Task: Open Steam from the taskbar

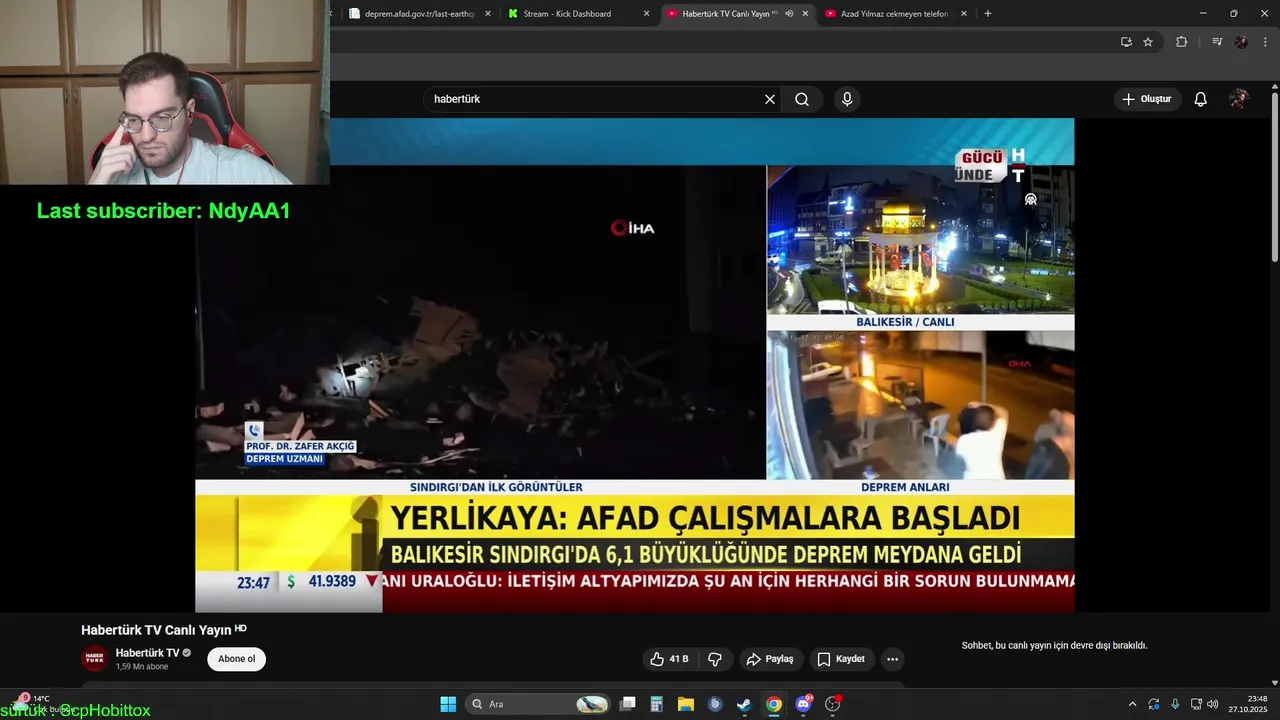Action: (744, 704)
